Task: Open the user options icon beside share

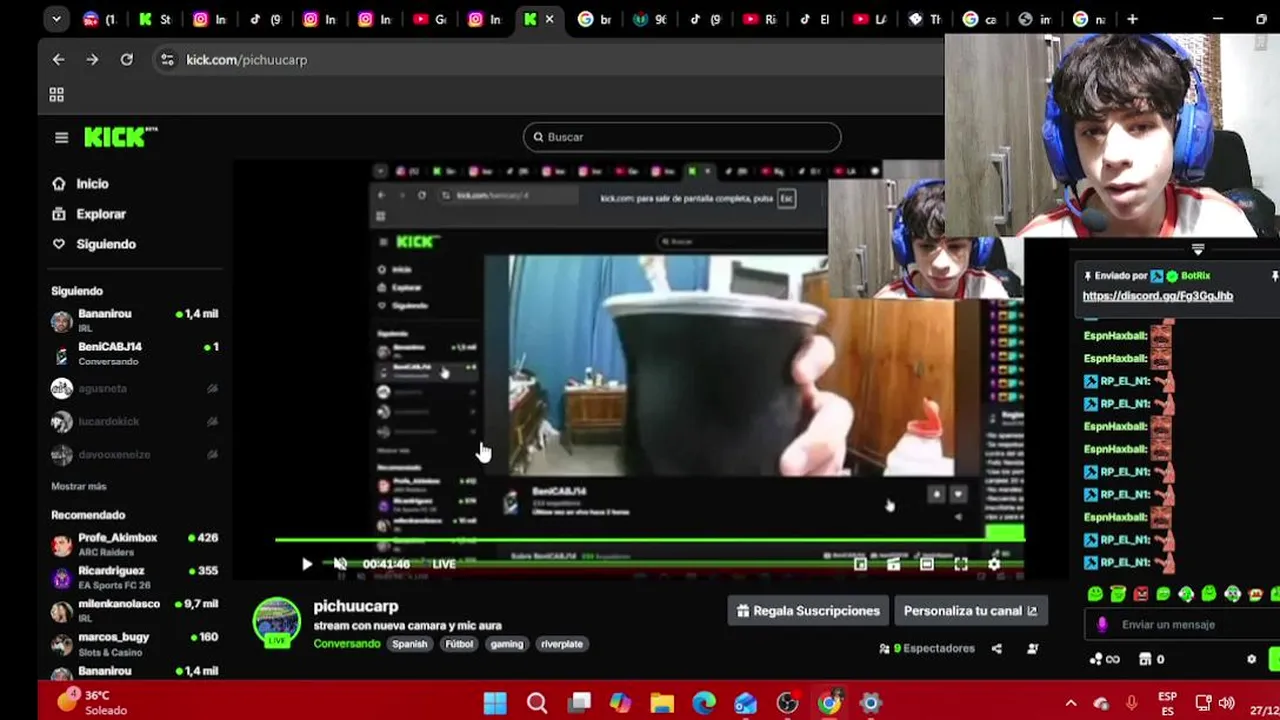Action: tap(1033, 648)
